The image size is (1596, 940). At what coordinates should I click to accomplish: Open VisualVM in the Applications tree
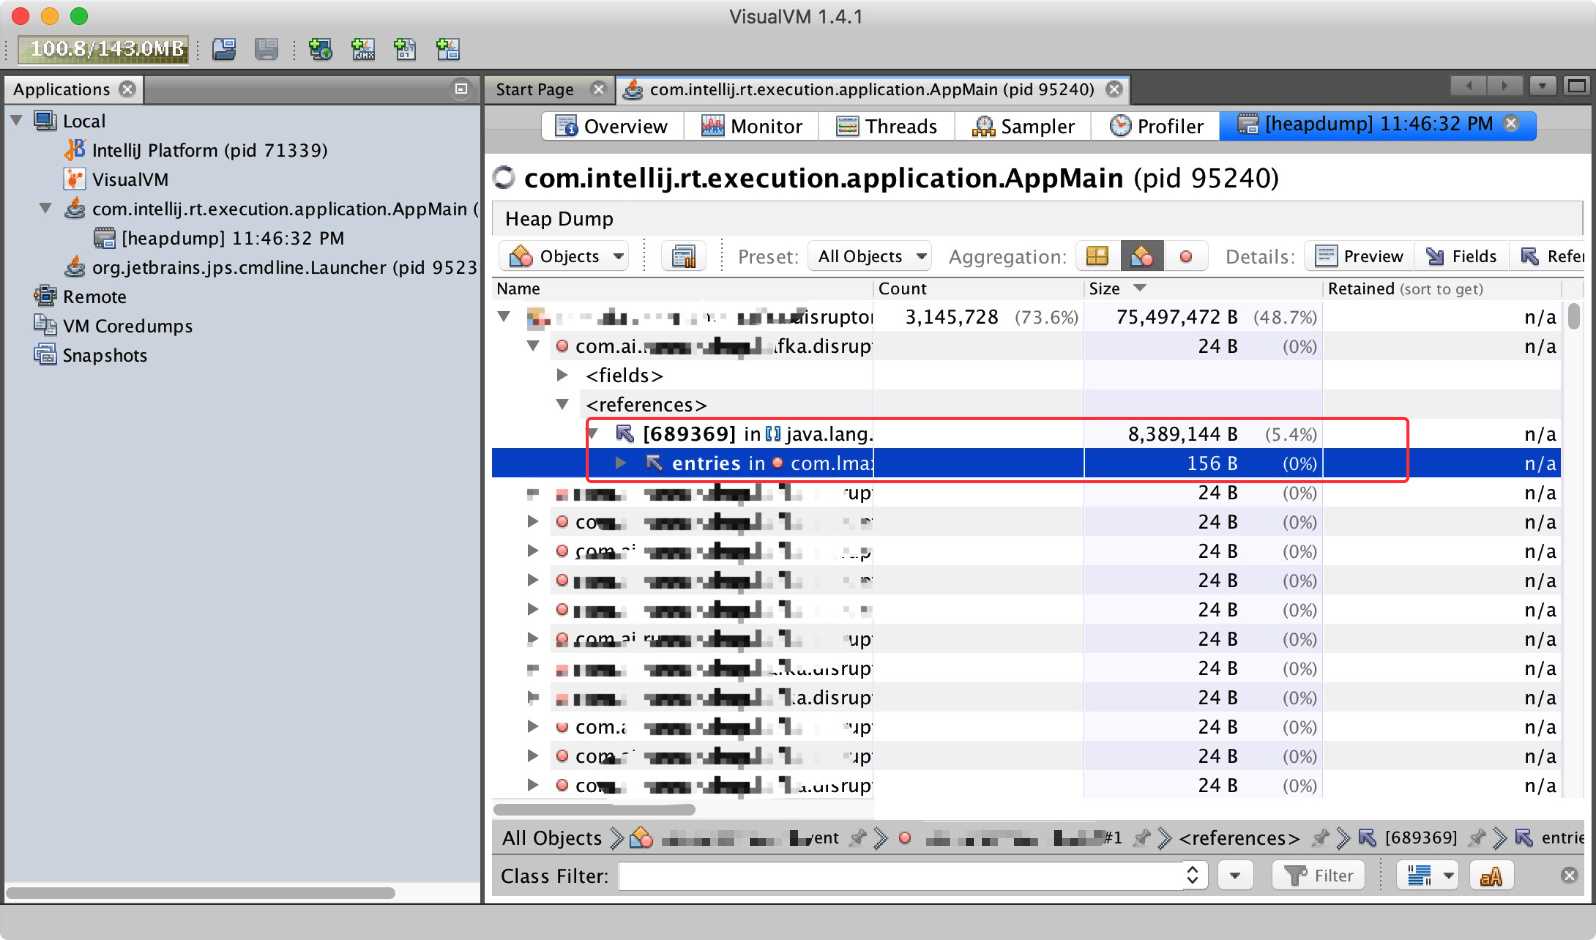[130, 180]
